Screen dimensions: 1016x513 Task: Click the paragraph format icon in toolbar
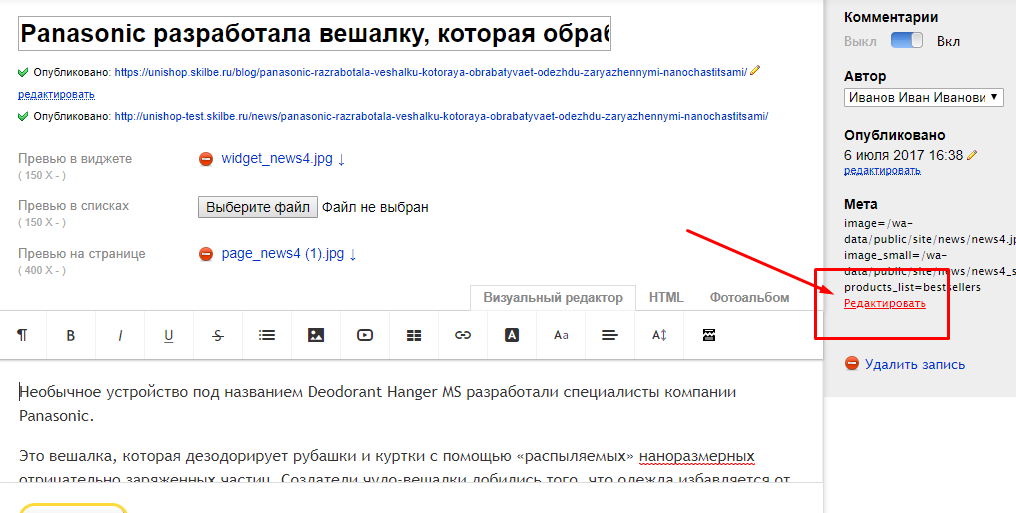22,336
